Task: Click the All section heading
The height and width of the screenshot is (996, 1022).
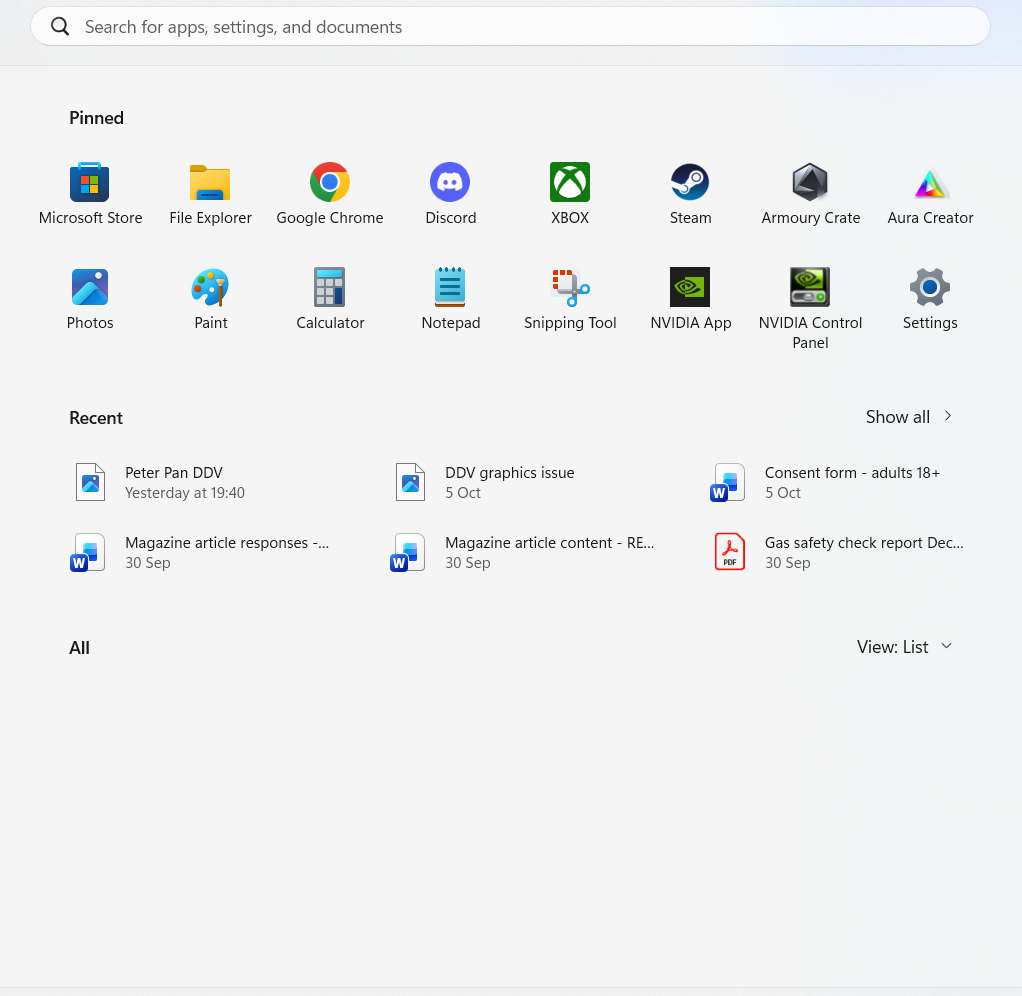Action: click(x=80, y=648)
